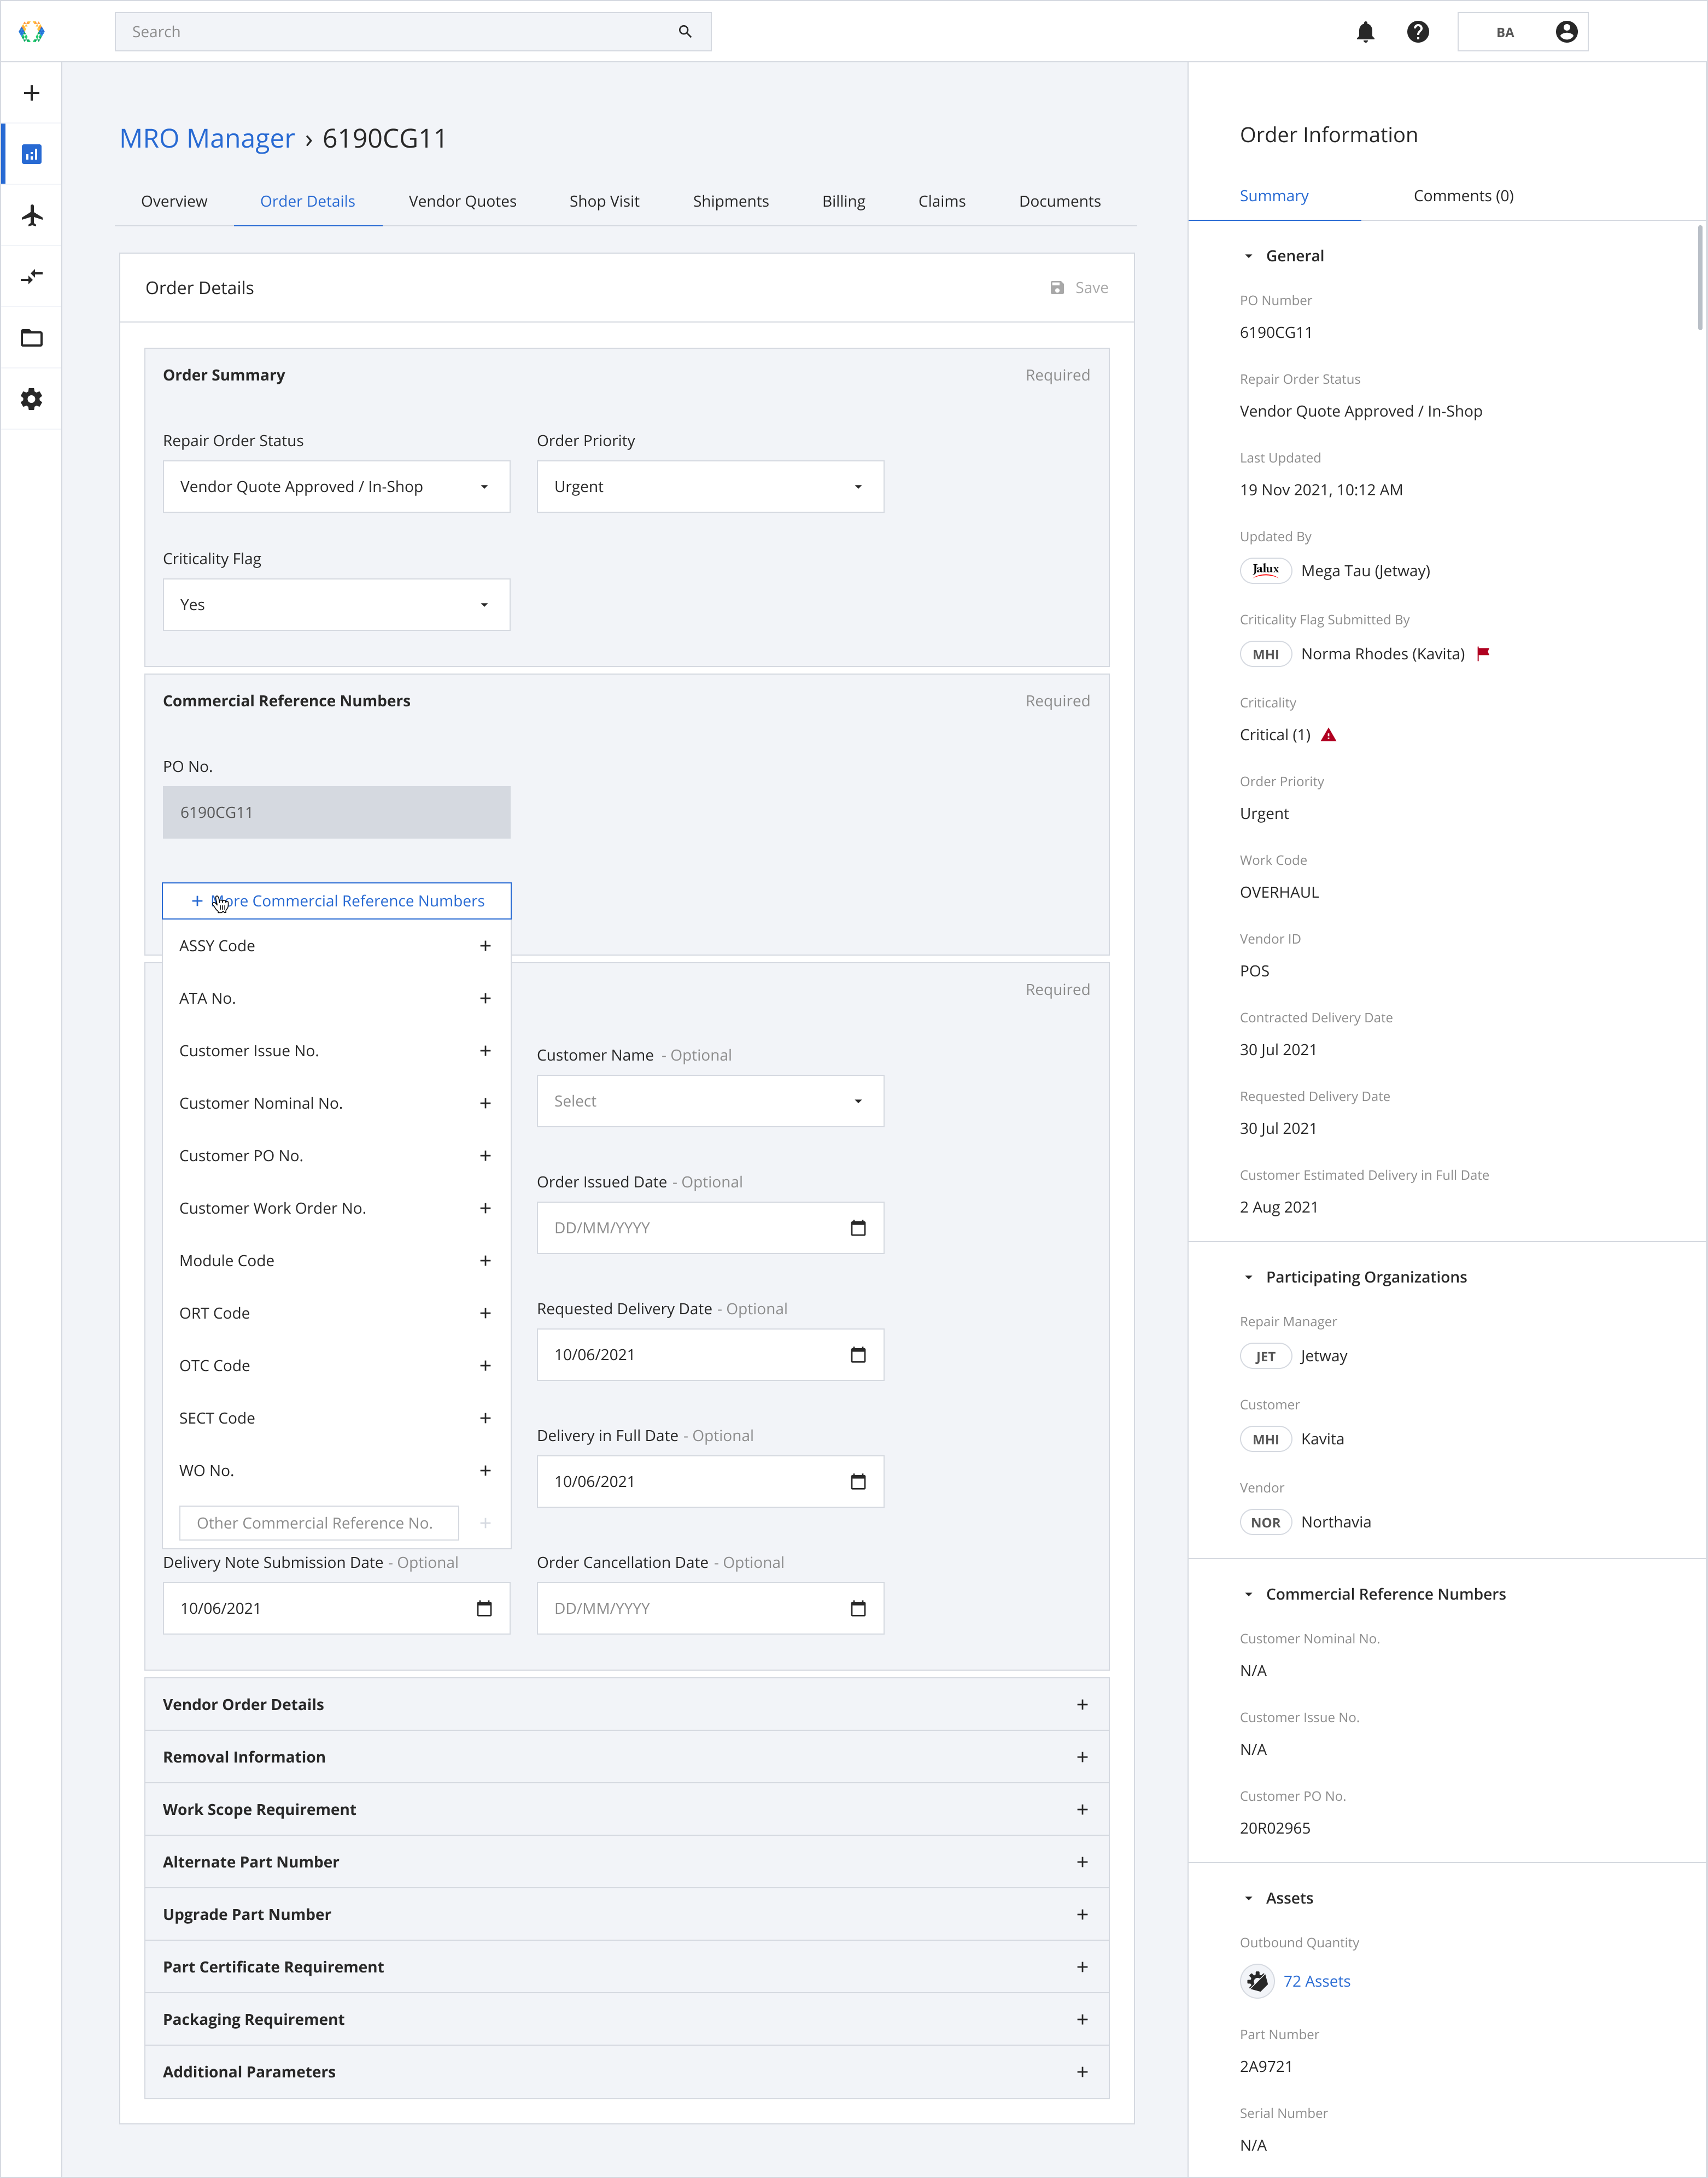This screenshot has width=1708, height=2178.
Task: Open the sidebar dashboard chart icon
Action: pyautogui.click(x=32, y=154)
